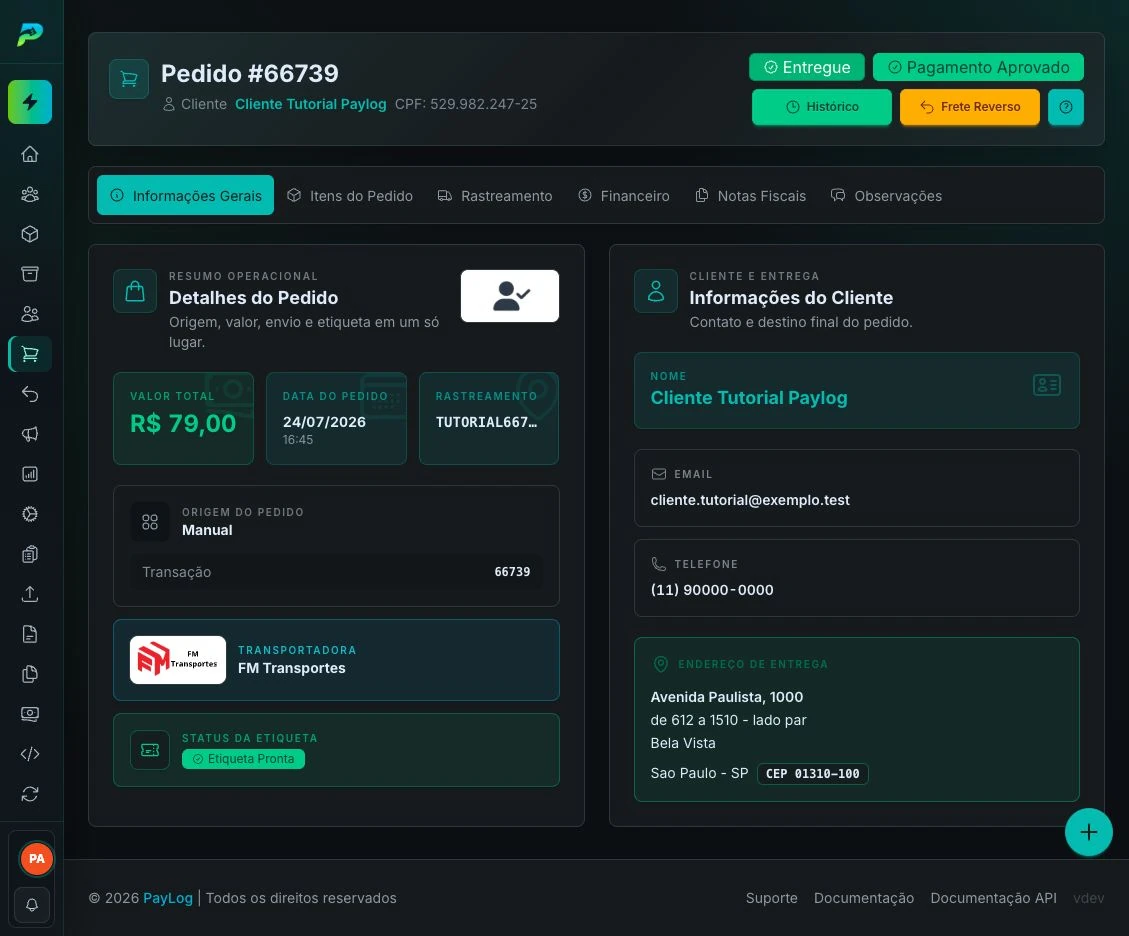Click the vdev version text
This screenshot has width=1129, height=936.
click(1089, 898)
